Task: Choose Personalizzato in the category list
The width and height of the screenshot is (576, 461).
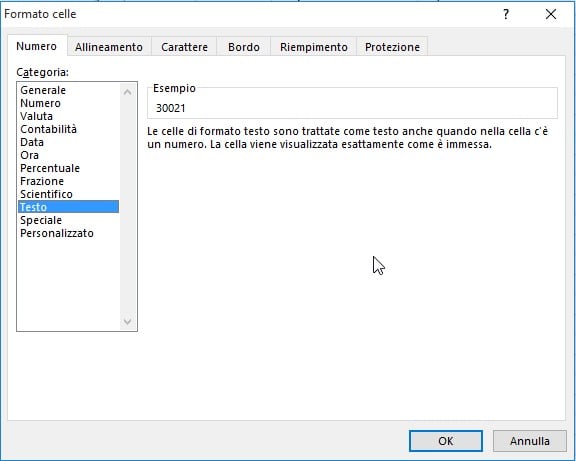Action: [x=57, y=233]
